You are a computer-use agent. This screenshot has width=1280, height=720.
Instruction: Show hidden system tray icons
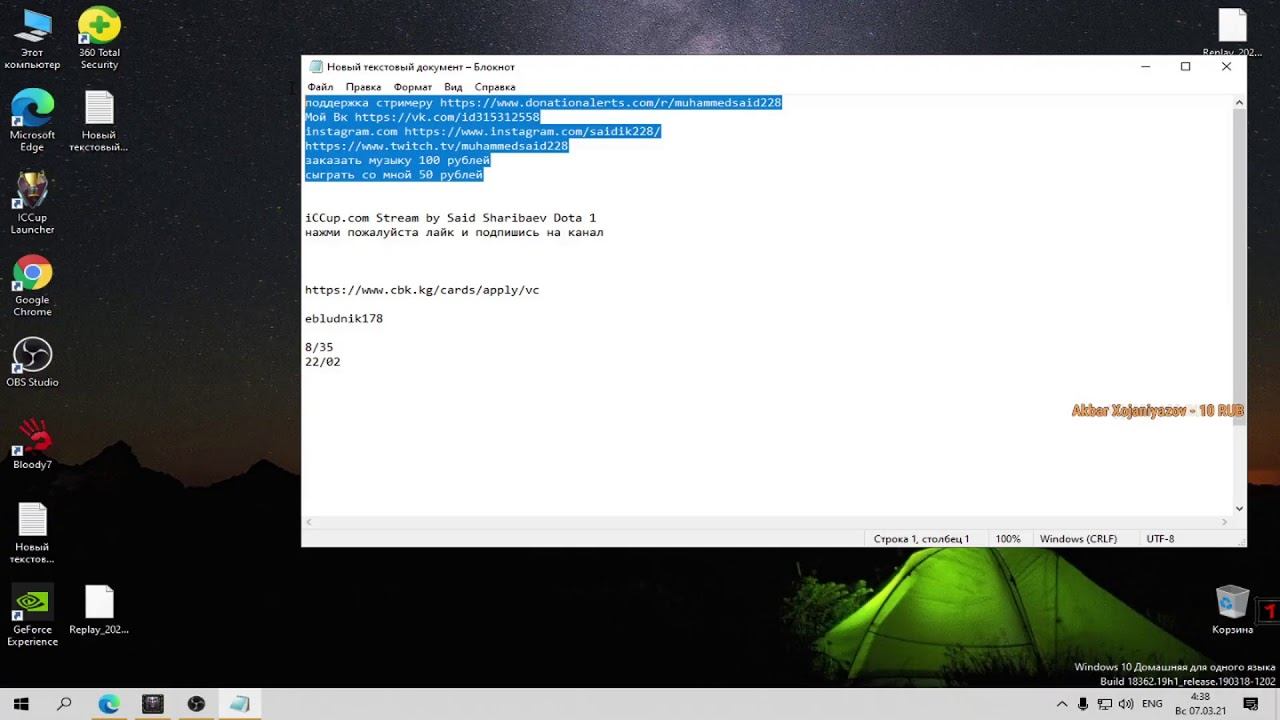coord(1062,704)
